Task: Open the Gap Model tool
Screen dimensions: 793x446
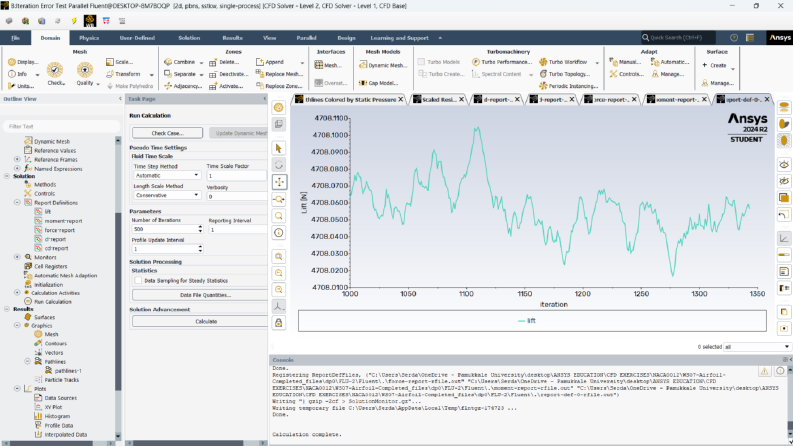Action: [x=379, y=83]
